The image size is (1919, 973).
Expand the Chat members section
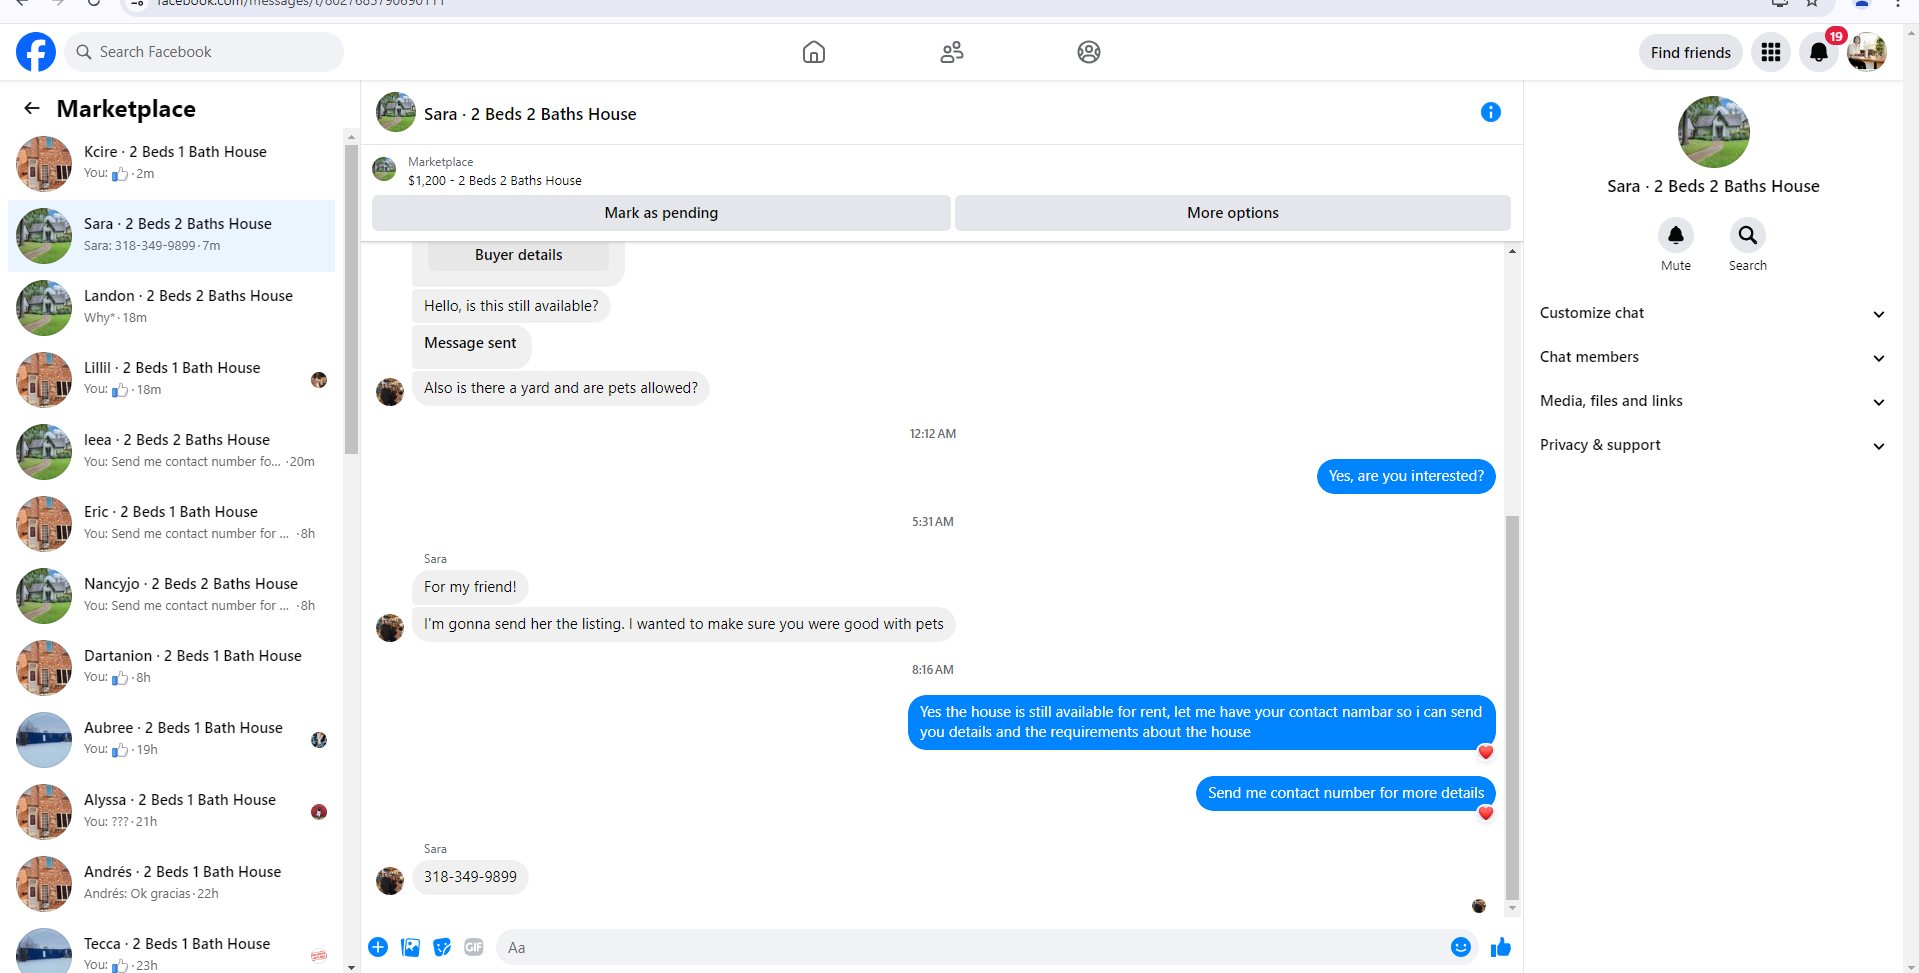(1712, 357)
